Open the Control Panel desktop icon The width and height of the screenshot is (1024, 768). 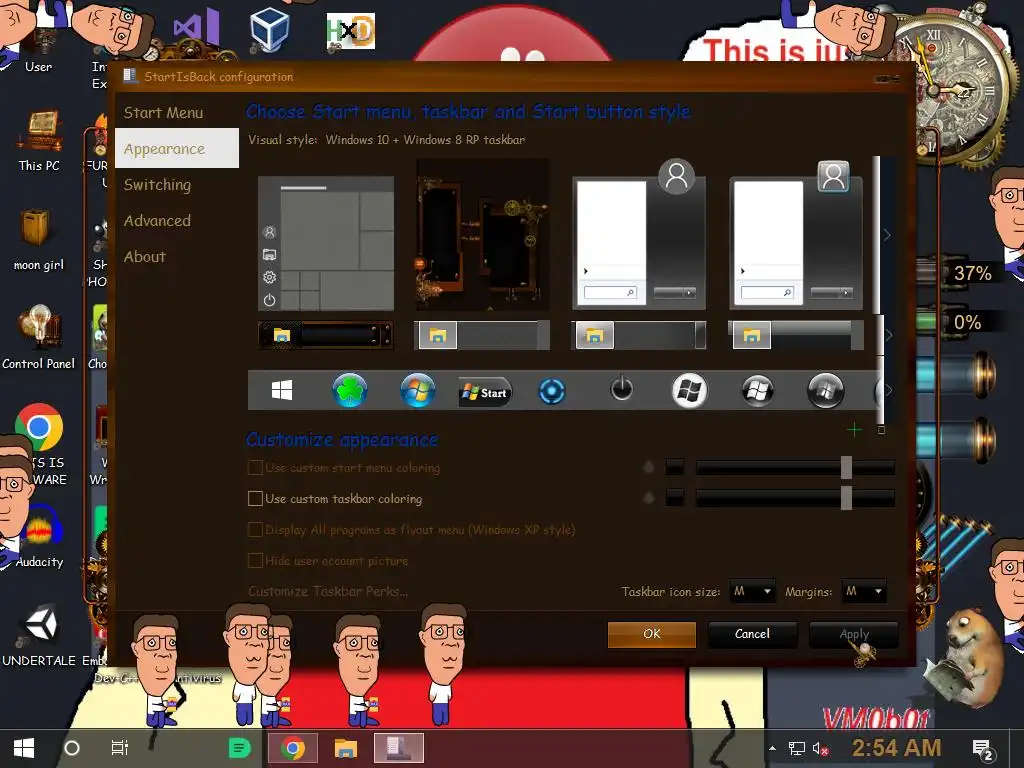39,338
